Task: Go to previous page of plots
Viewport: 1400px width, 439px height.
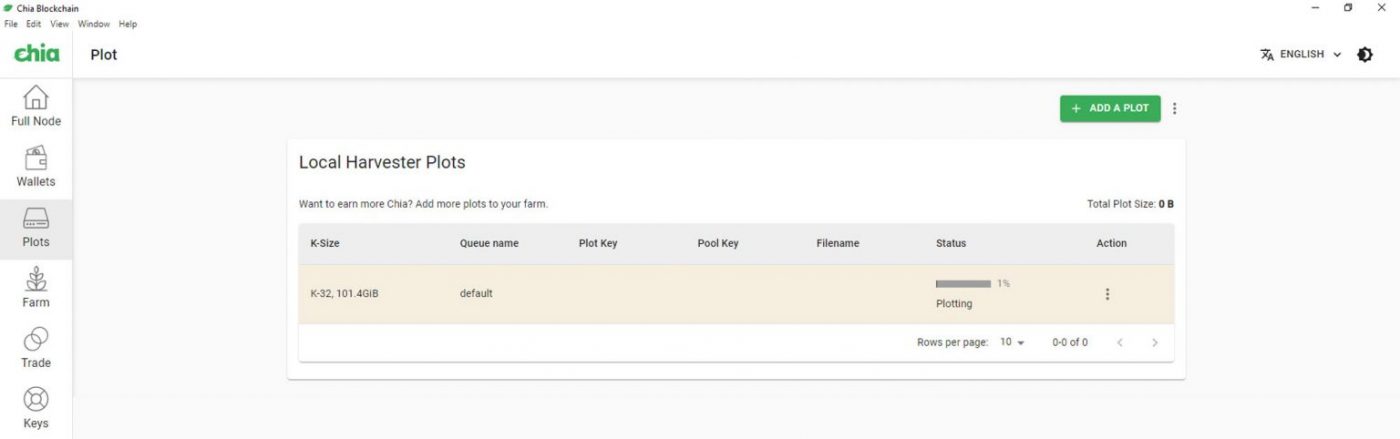Action: tap(1120, 342)
